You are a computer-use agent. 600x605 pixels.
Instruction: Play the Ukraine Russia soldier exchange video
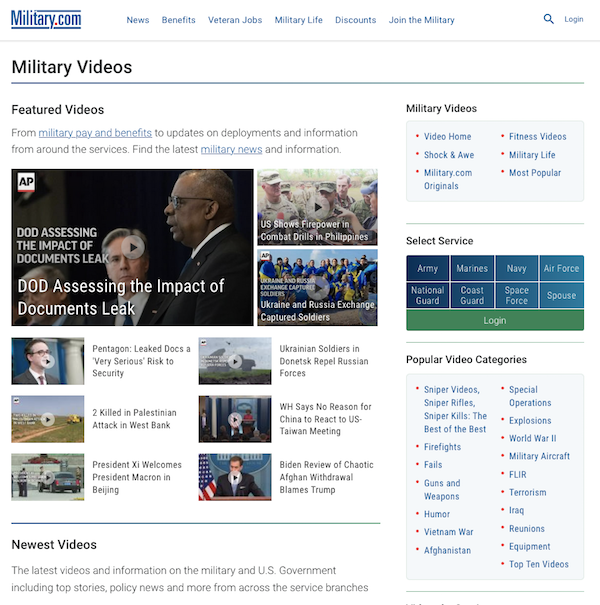tap(317, 287)
